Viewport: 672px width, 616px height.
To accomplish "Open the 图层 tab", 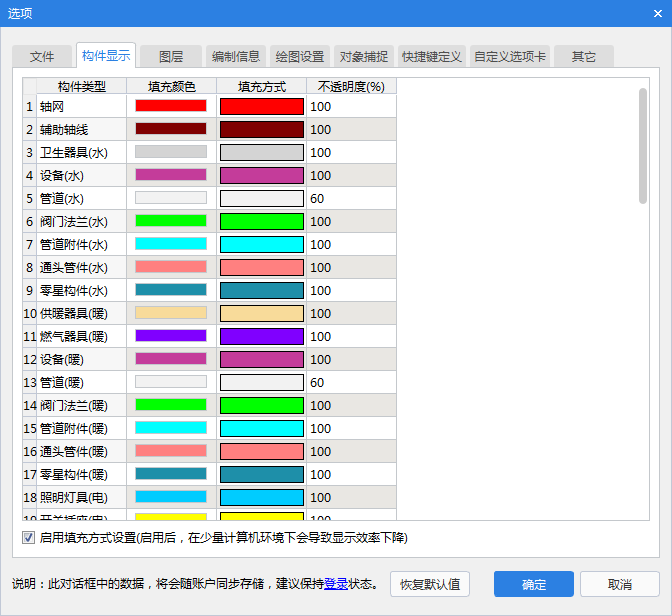I will [x=171, y=57].
